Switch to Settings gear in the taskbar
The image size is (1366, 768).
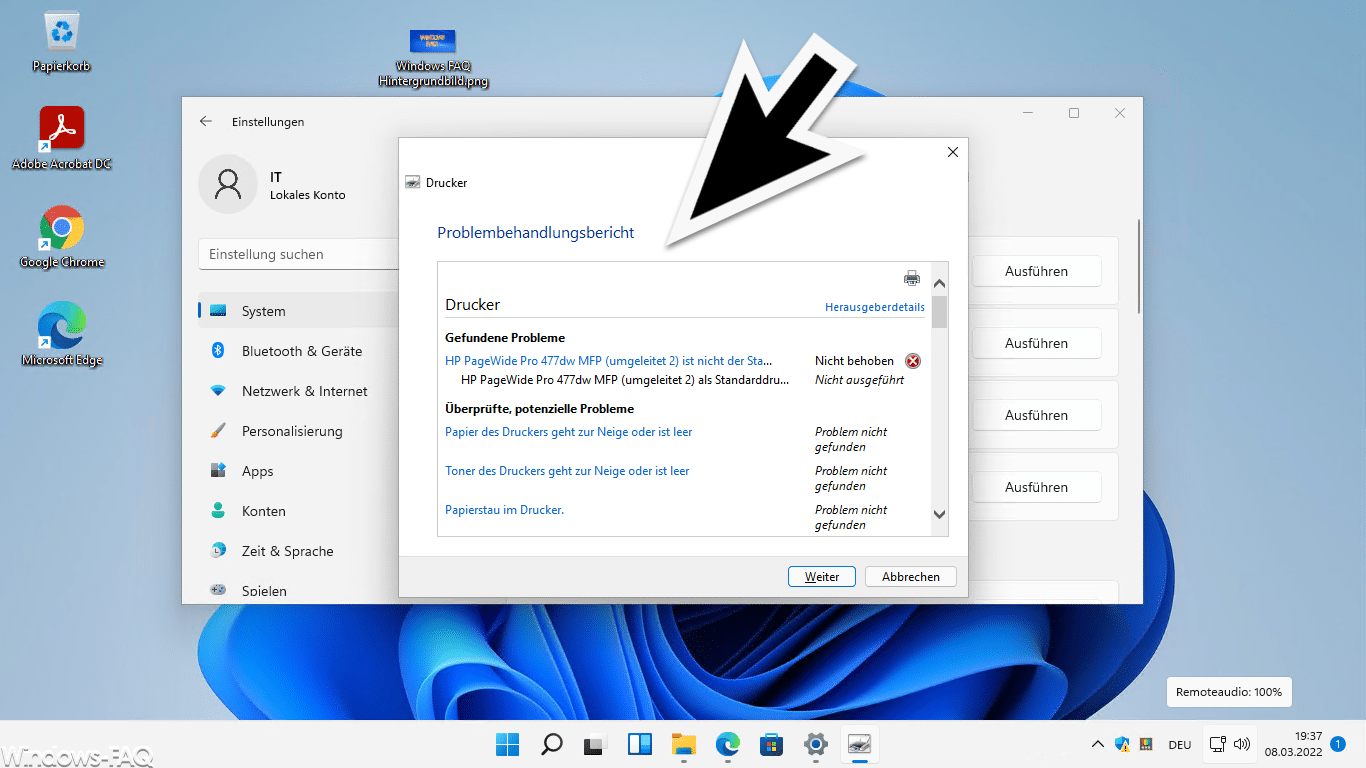click(816, 744)
